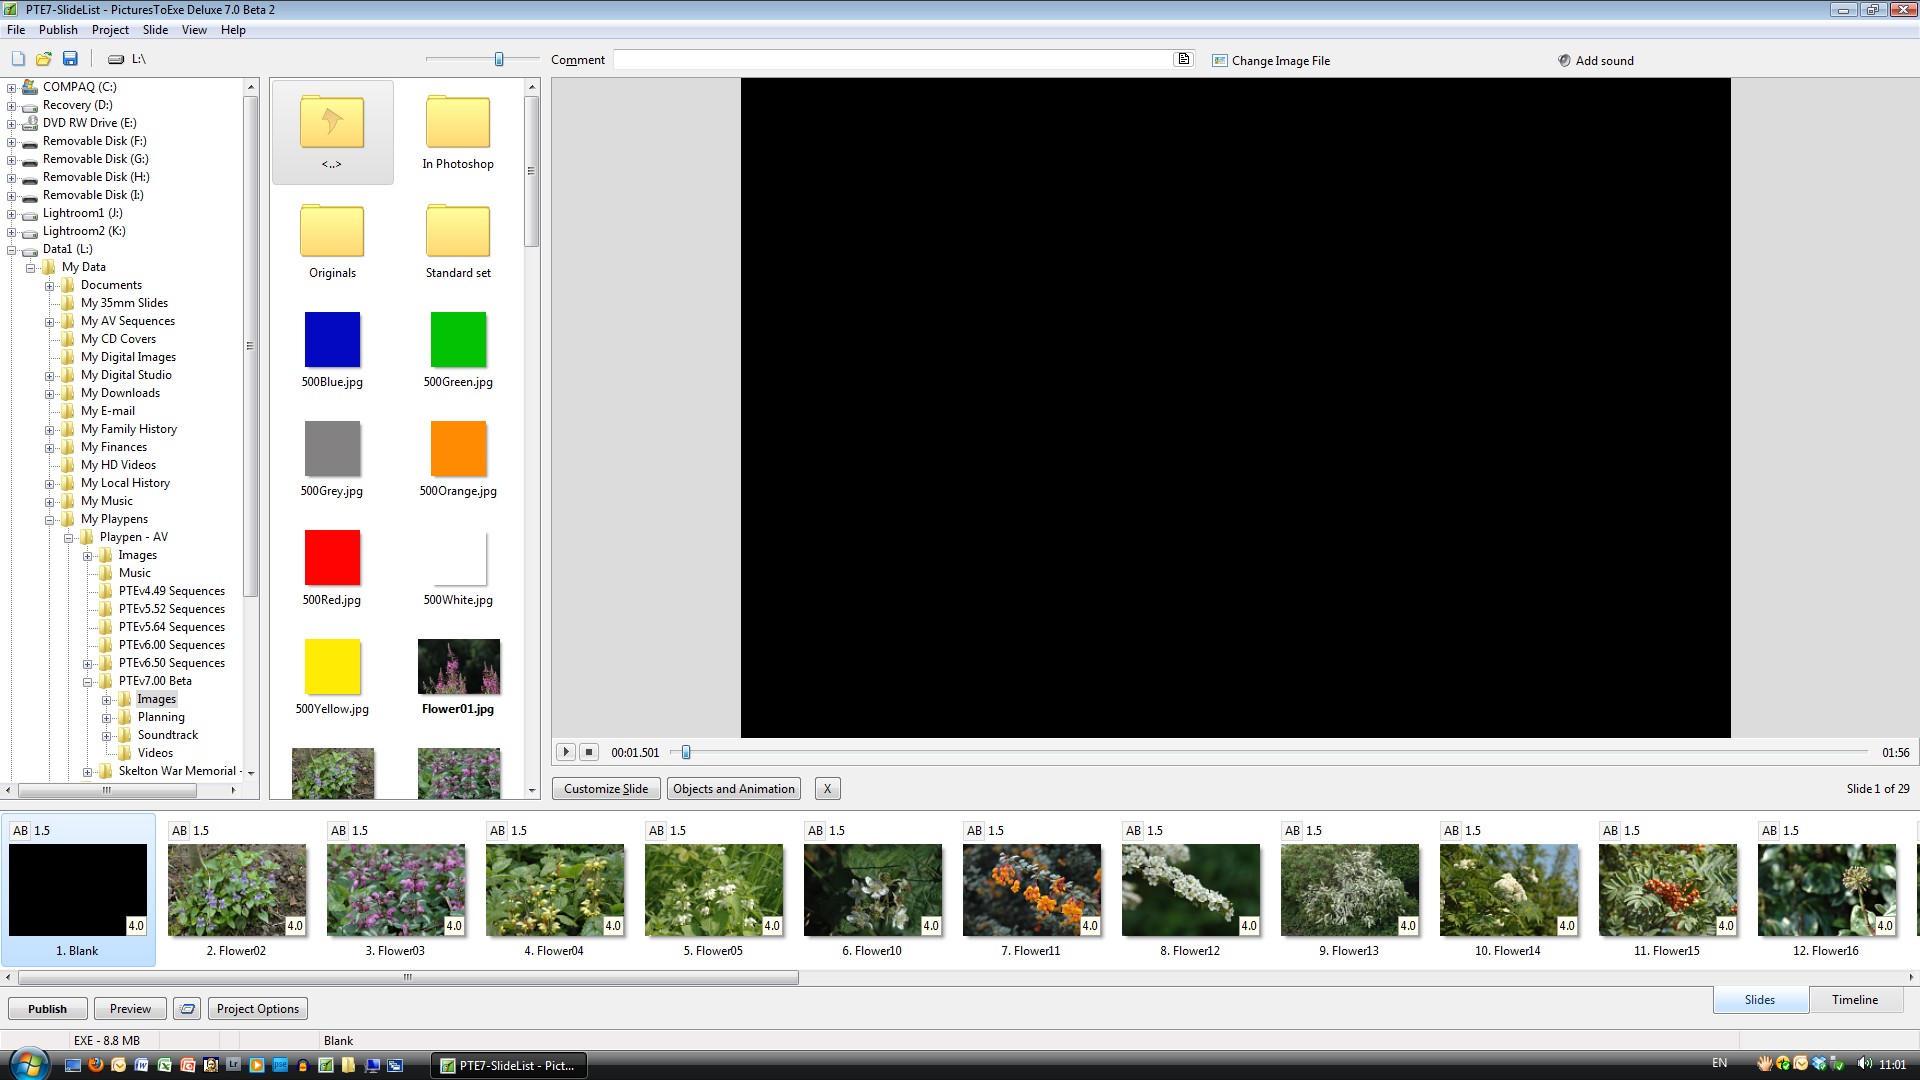Launch Word from the quick launch bar
1920x1080 pixels.
tap(142, 1065)
